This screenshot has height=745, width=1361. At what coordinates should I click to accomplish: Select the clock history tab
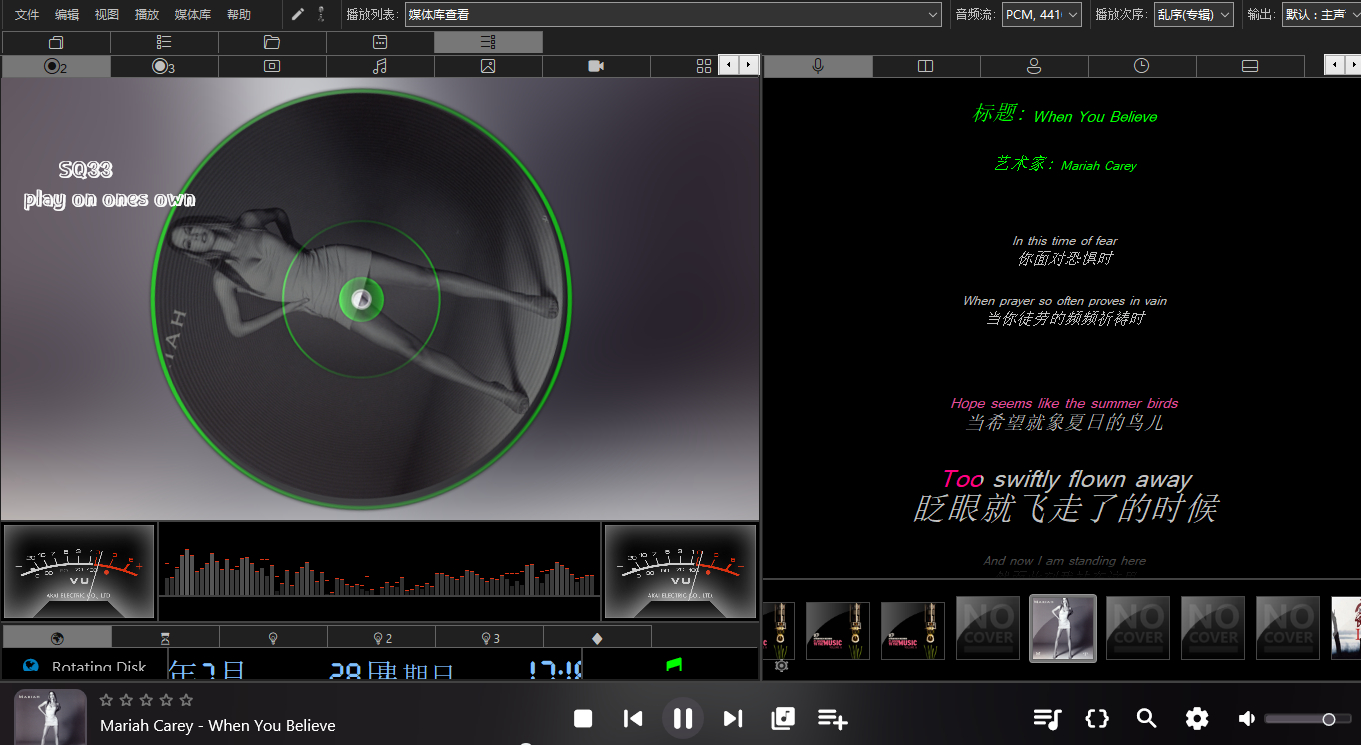tap(1141, 66)
